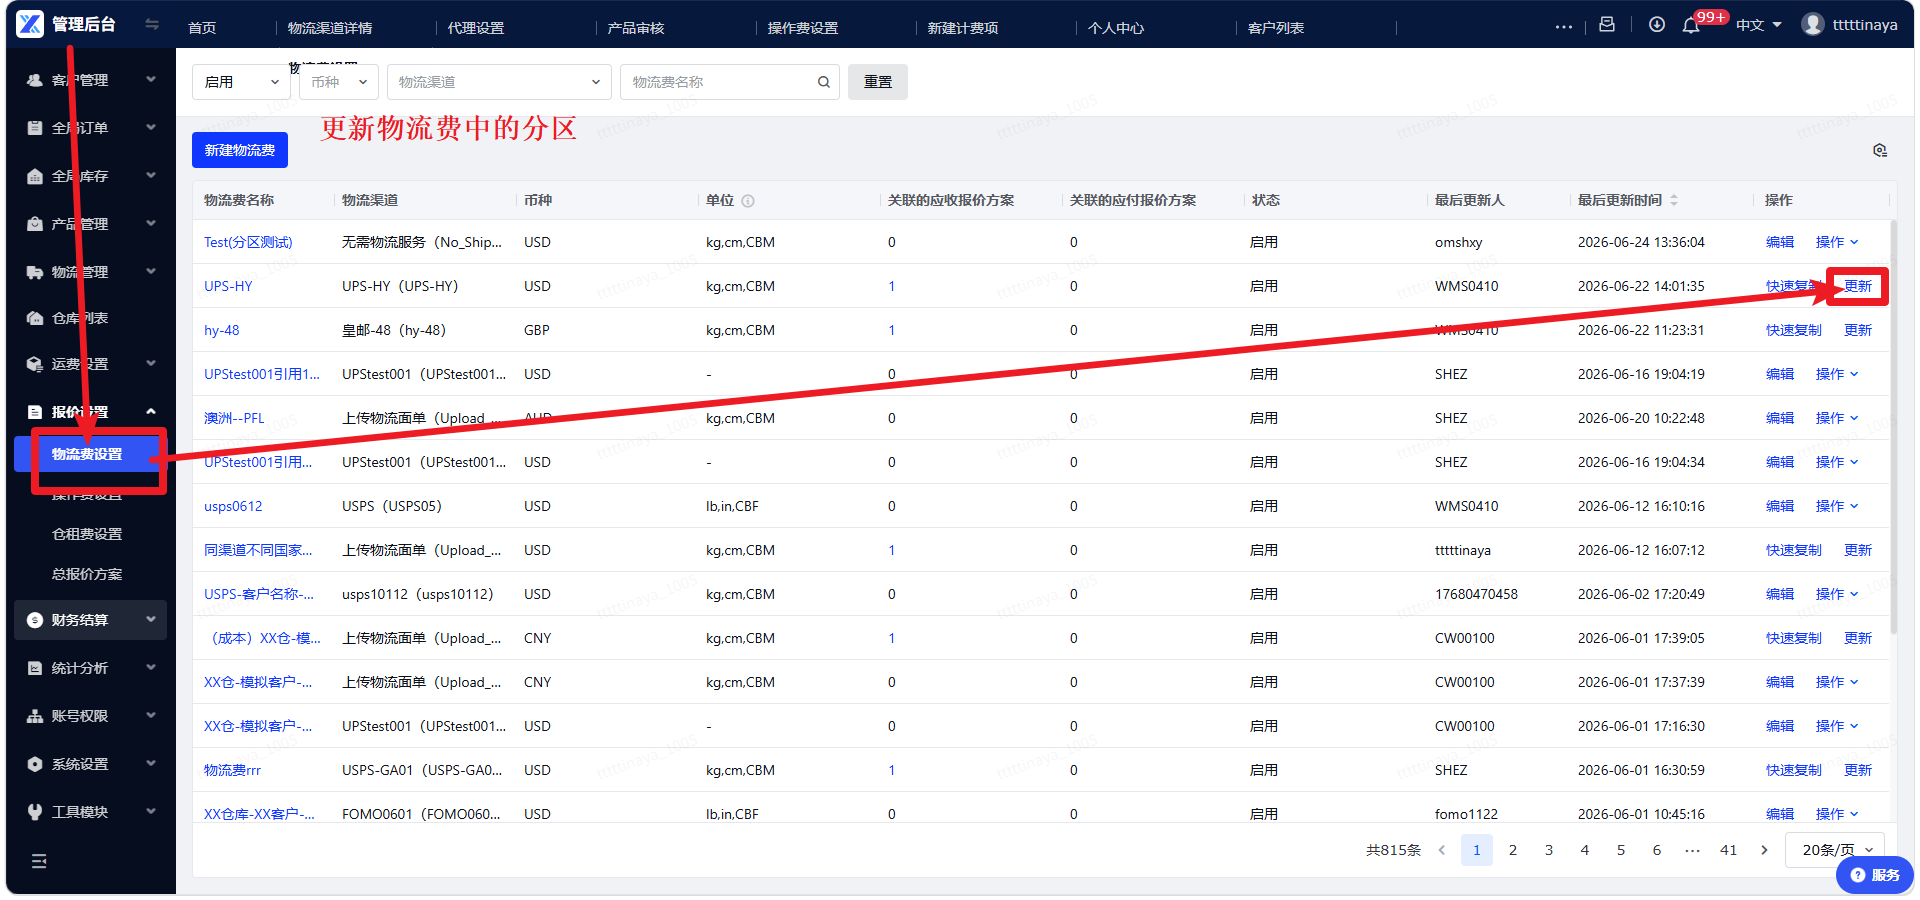
Task: Click 更新 for the UPS-HY row
Action: 1858,286
